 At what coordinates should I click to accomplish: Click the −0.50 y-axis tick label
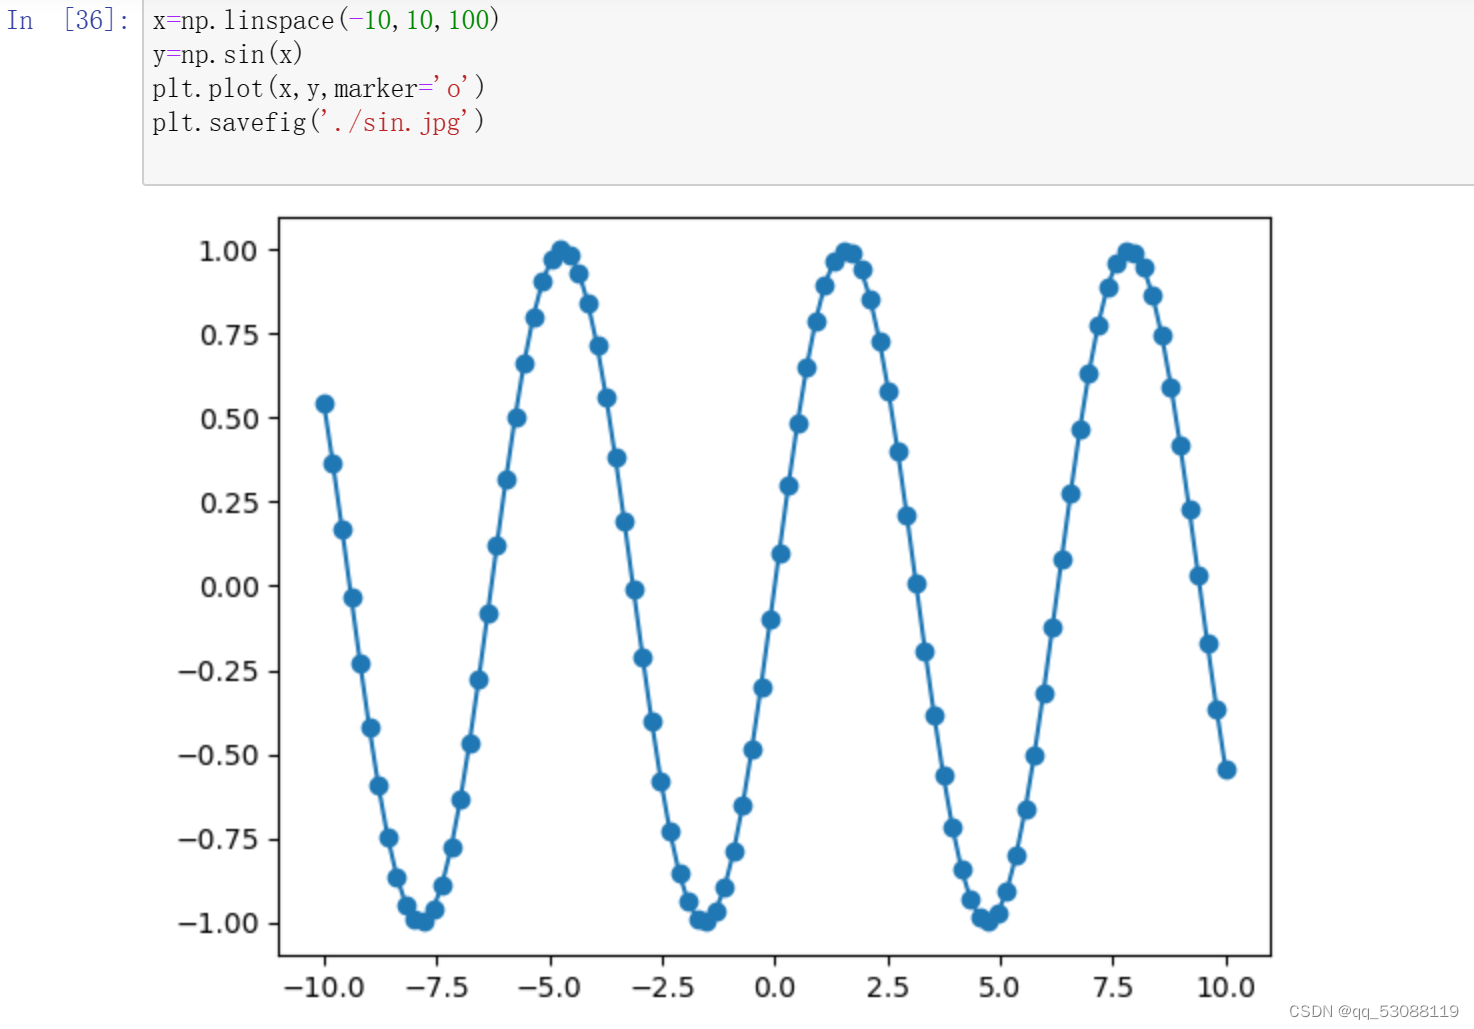218,755
